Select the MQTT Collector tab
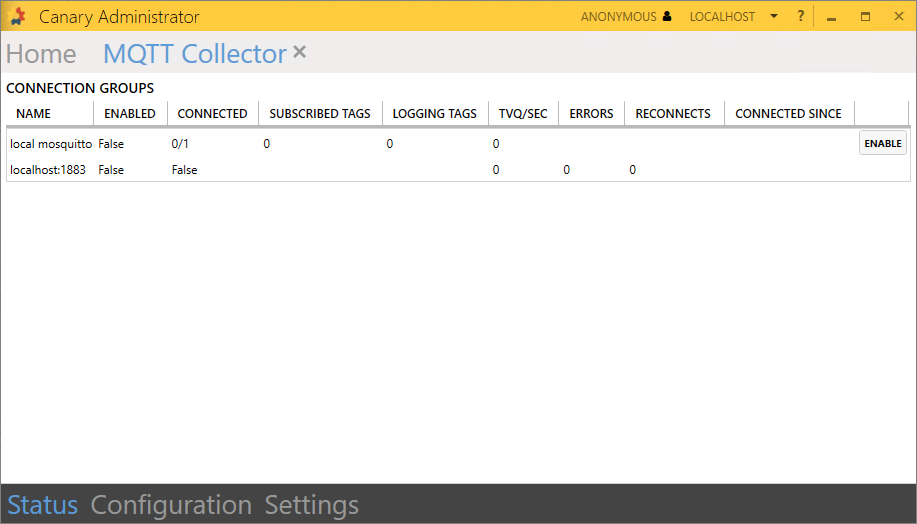 (195, 54)
